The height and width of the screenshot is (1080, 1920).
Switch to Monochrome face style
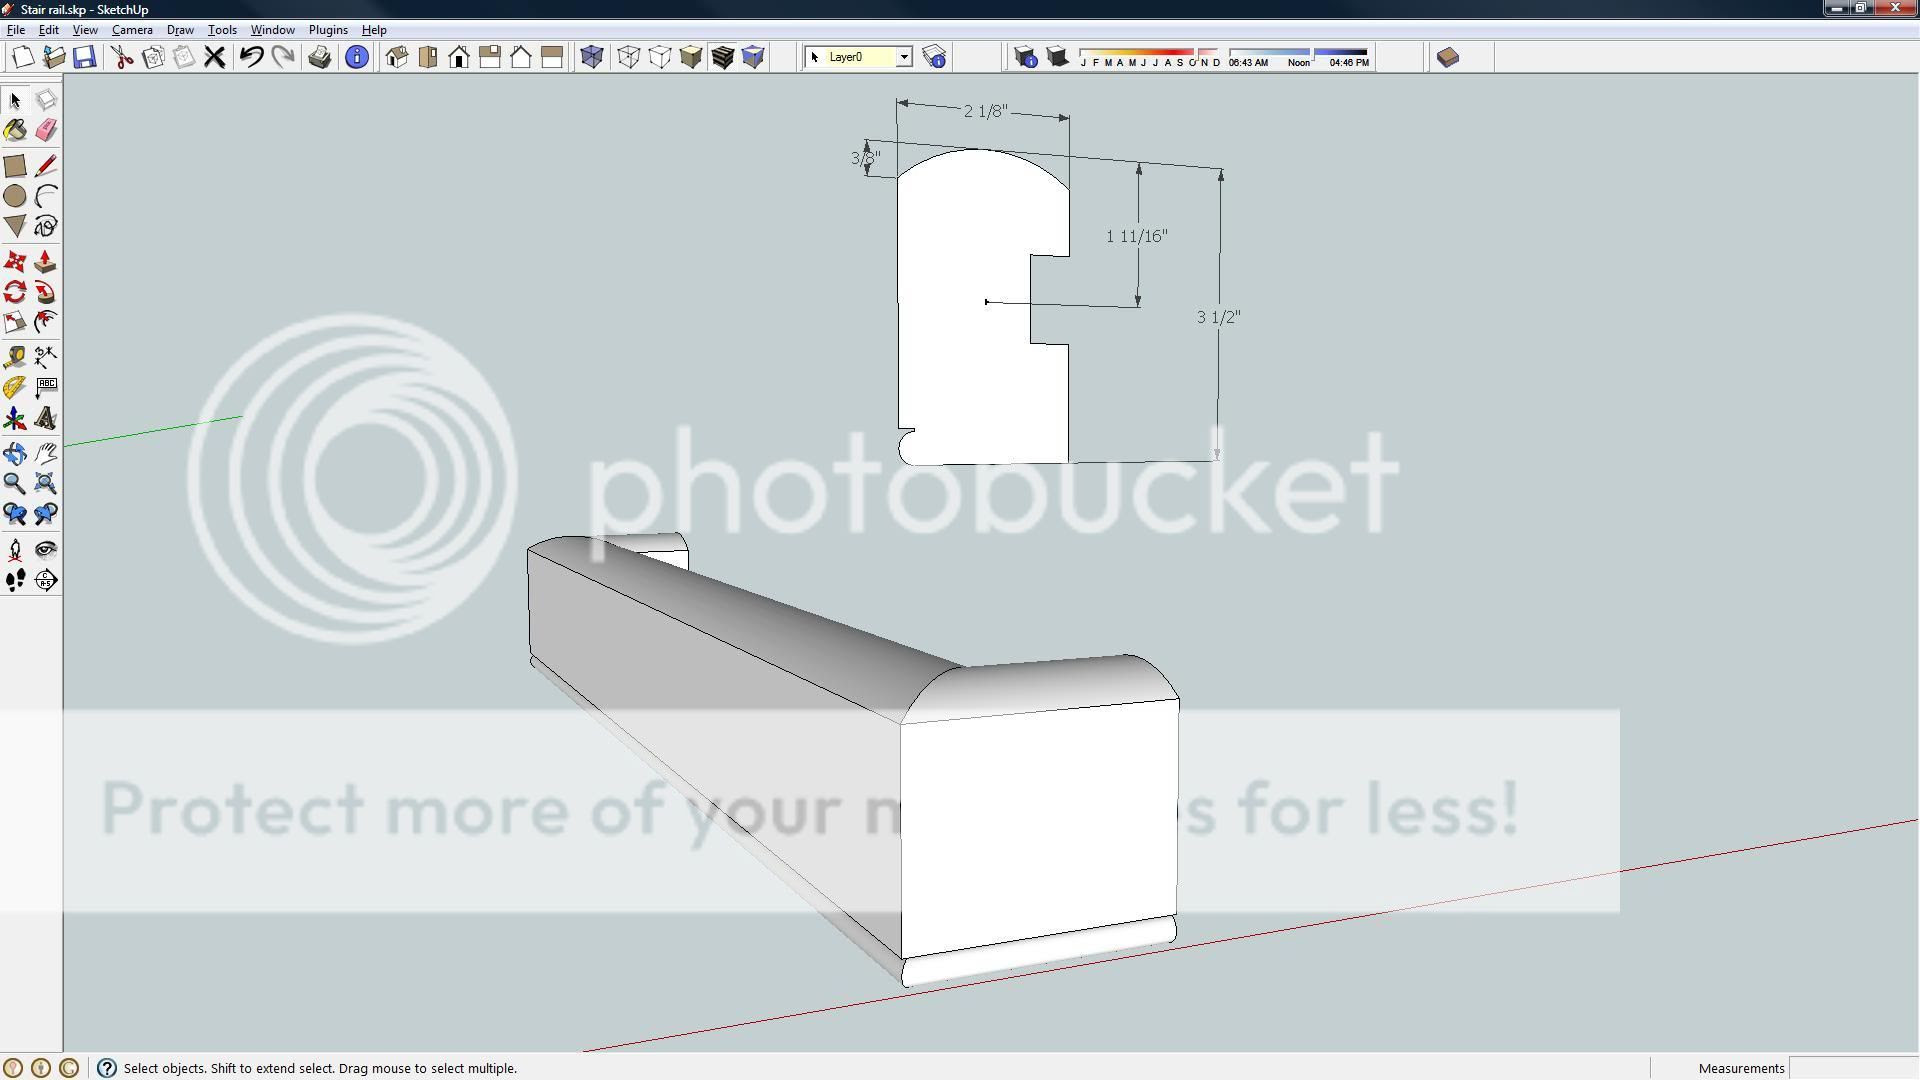(x=754, y=57)
